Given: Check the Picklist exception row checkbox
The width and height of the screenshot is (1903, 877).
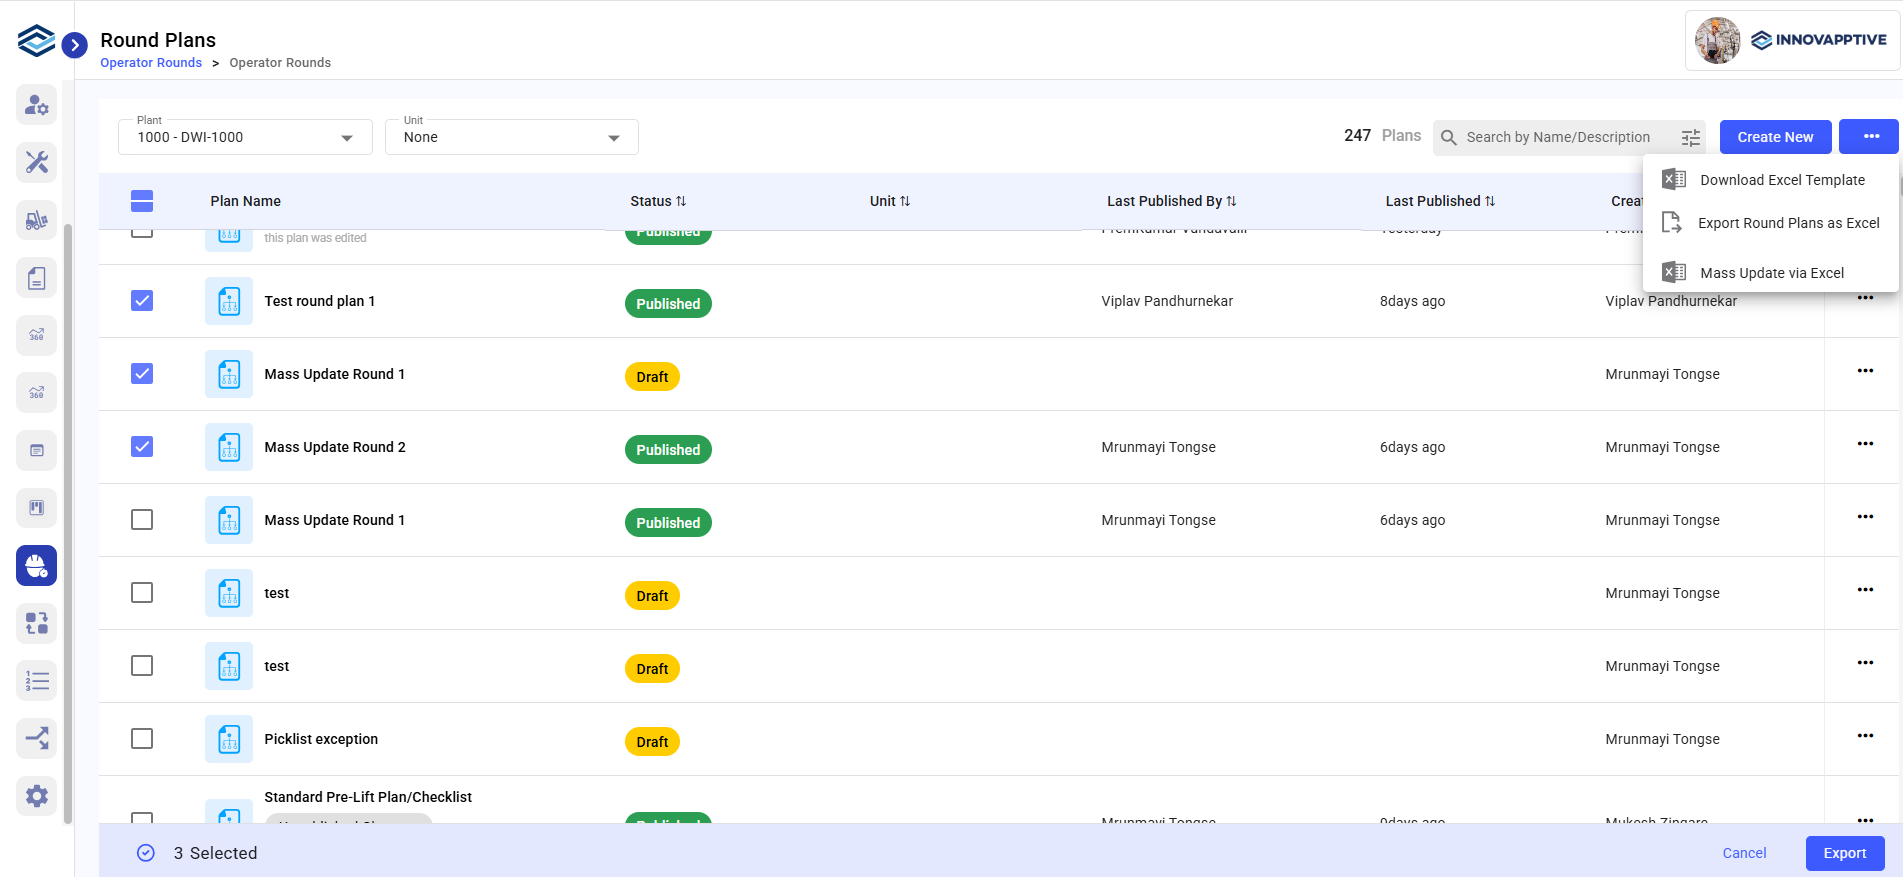Looking at the screenshot, I should click(x=142, y=739).
